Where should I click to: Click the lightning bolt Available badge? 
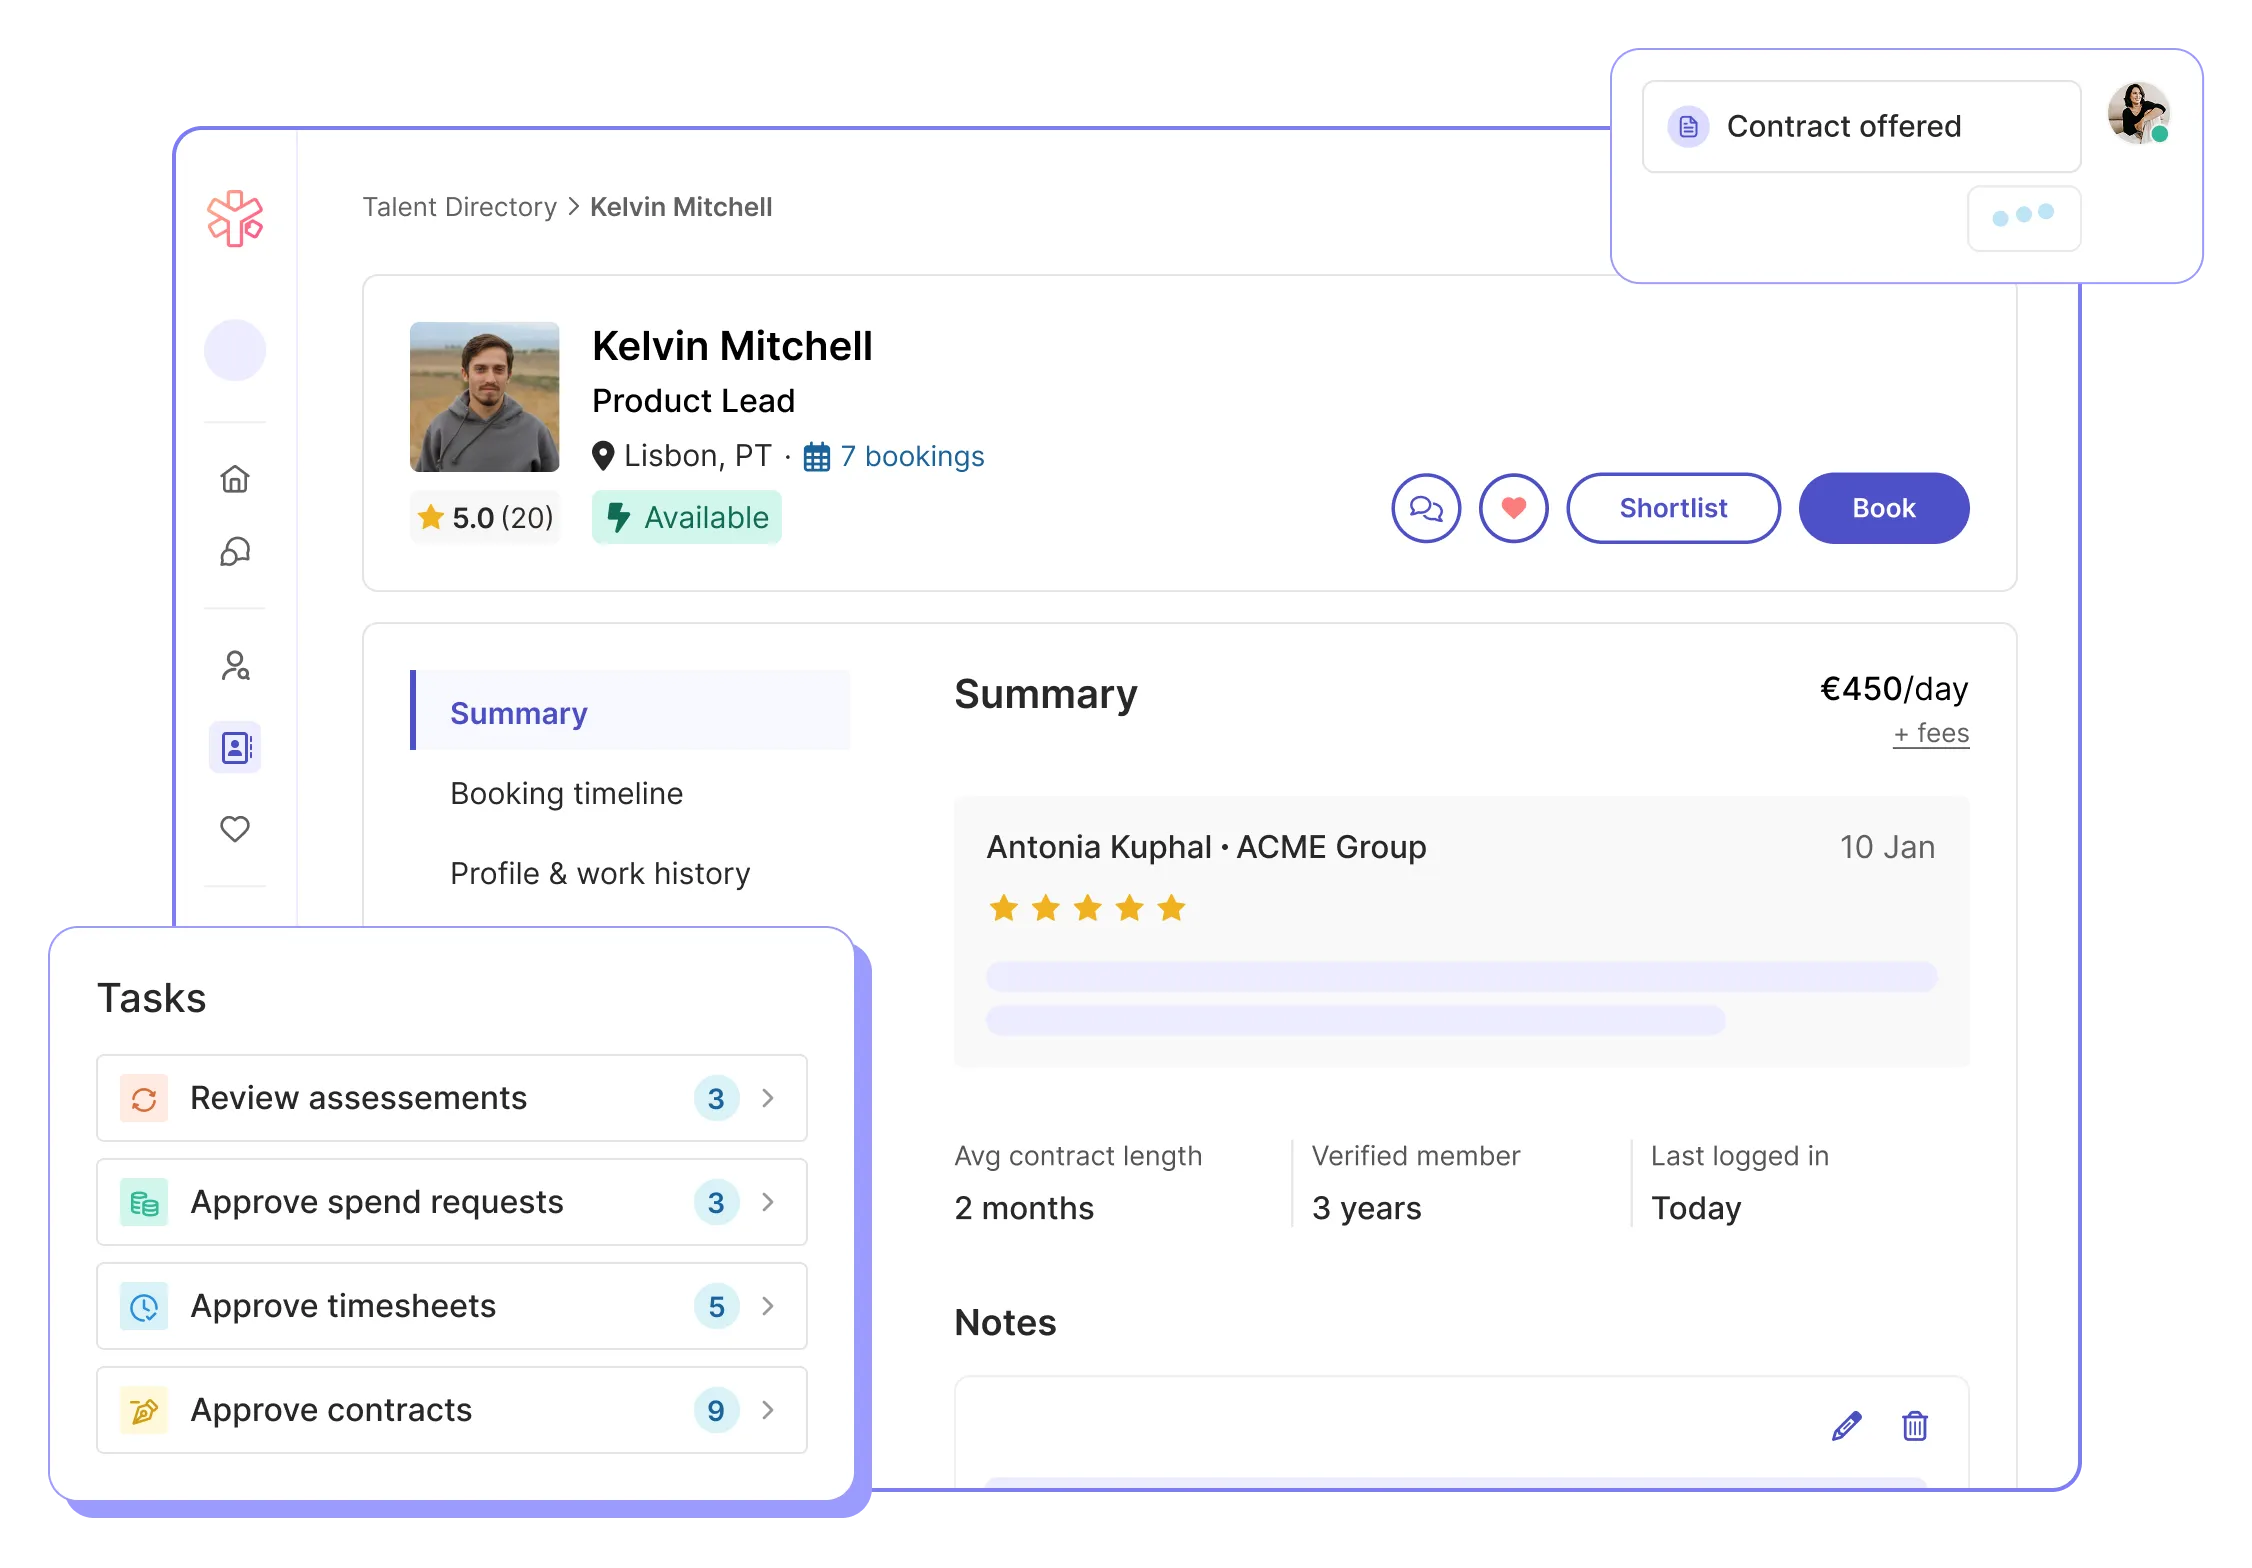point(687,517)
